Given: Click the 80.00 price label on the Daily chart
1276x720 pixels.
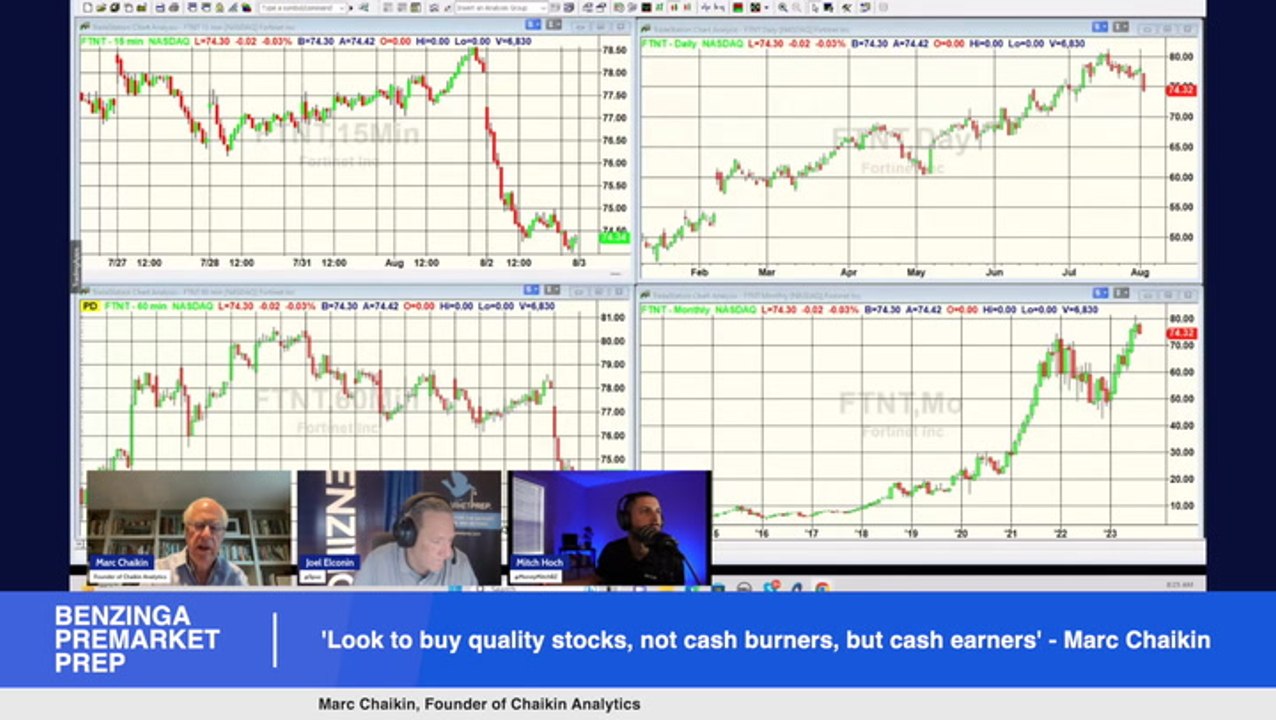Looking at the screenshot, I should (x=1180, y=57).
